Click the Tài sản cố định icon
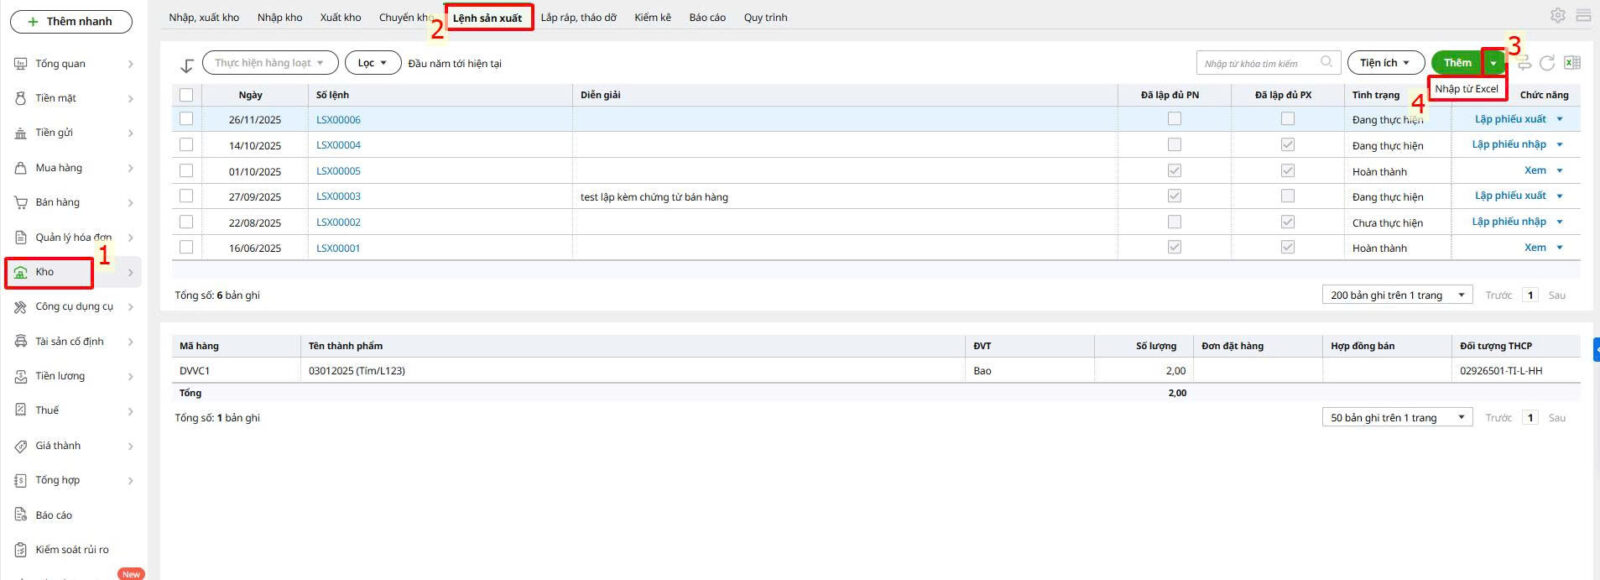Viewport: 1600px width, 580px height. point(20,342)
